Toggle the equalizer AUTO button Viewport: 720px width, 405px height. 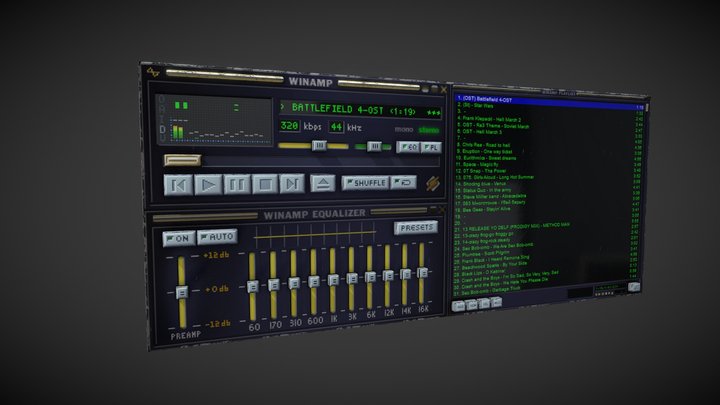pos(217,237)
